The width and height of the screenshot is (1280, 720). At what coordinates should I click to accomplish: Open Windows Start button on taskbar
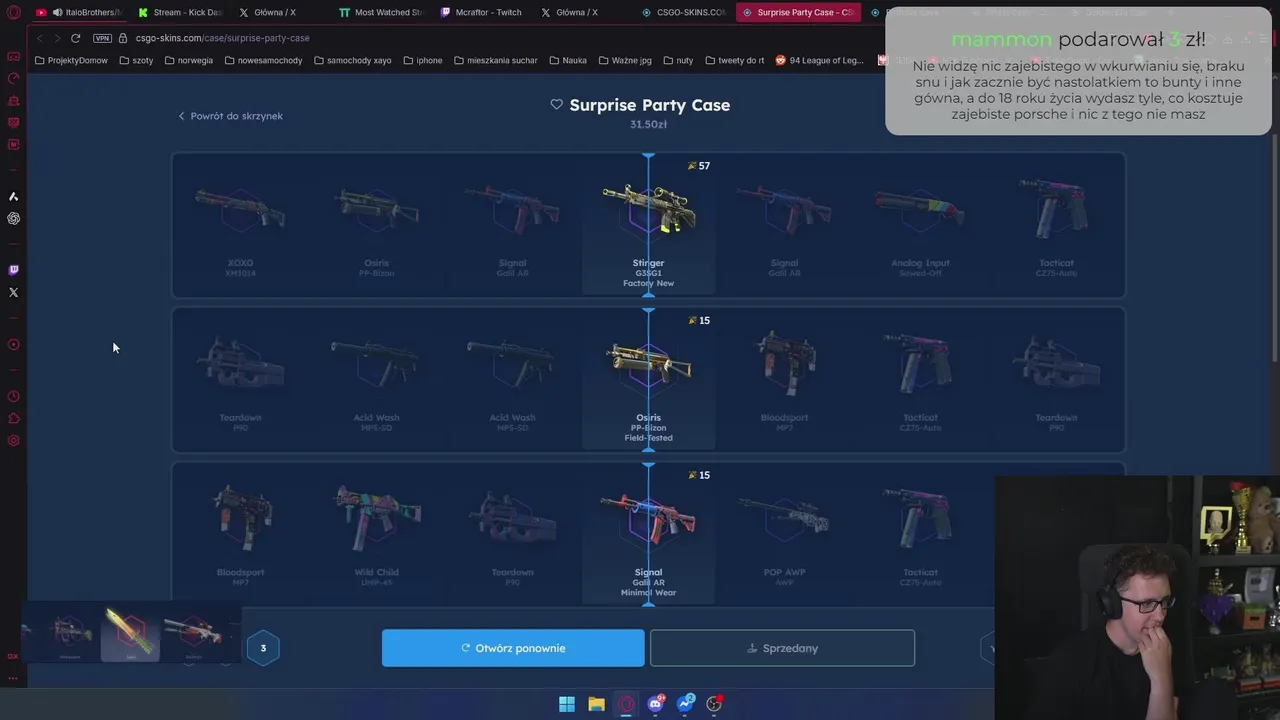point(567,704)
